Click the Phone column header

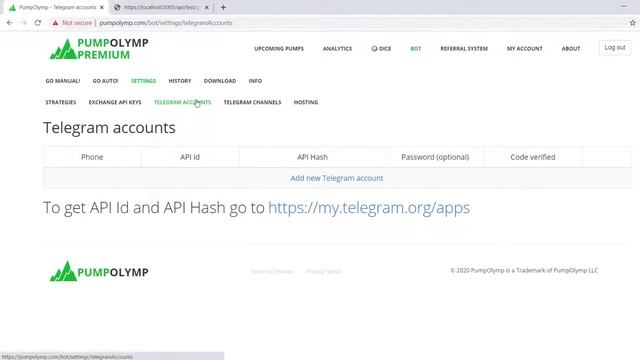coord(92,157)
